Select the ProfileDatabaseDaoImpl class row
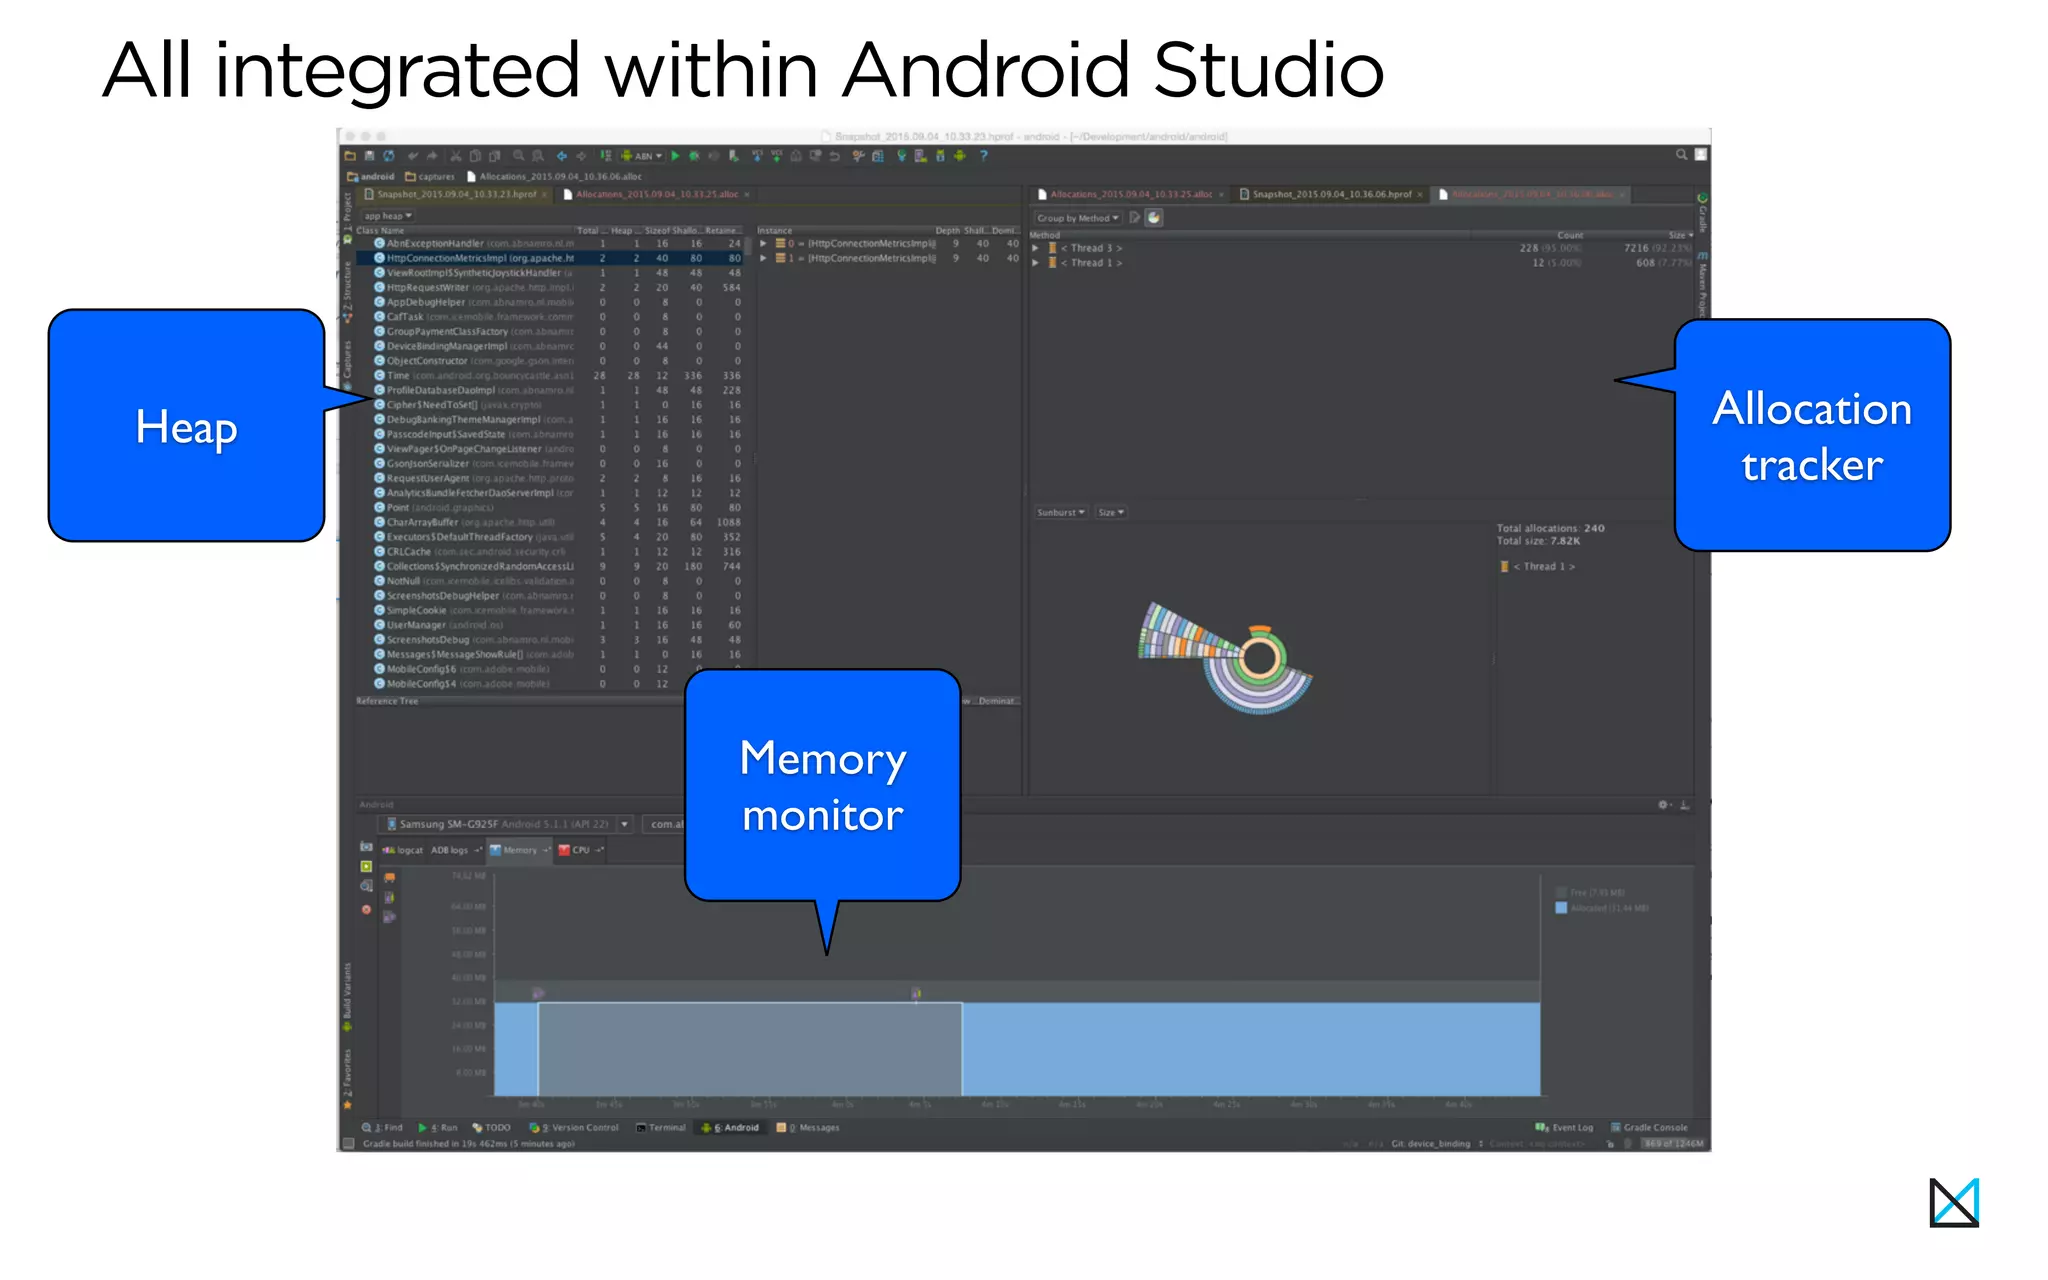Image resolution: width=2048 pixels, height=1280 pixels. pyautogui.click(x=550, y=391)
